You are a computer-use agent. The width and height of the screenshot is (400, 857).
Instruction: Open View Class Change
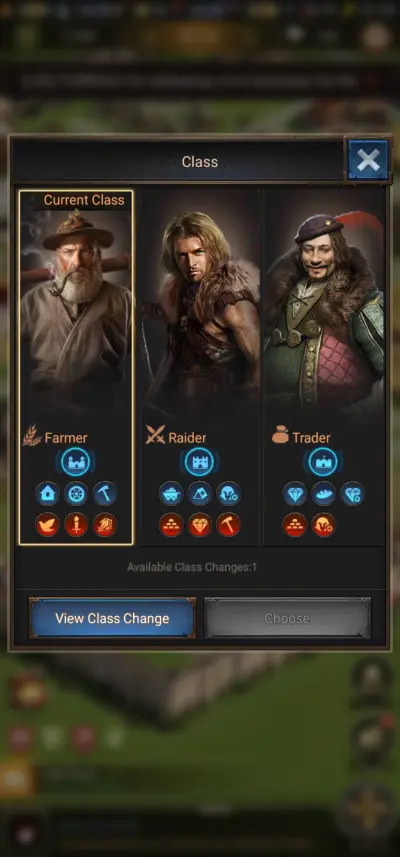112,618
